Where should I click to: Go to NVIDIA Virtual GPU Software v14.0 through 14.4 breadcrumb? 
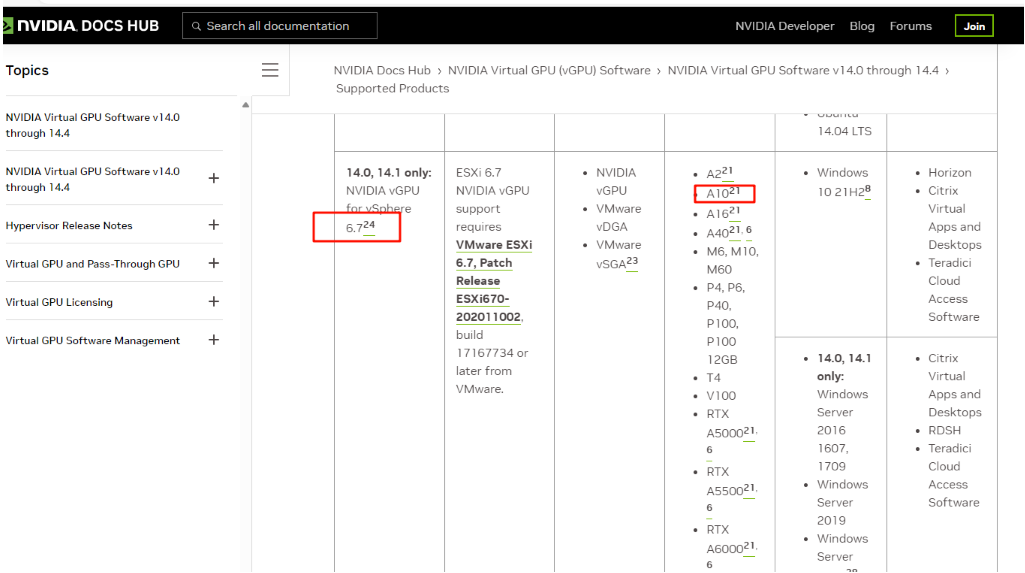803,70
